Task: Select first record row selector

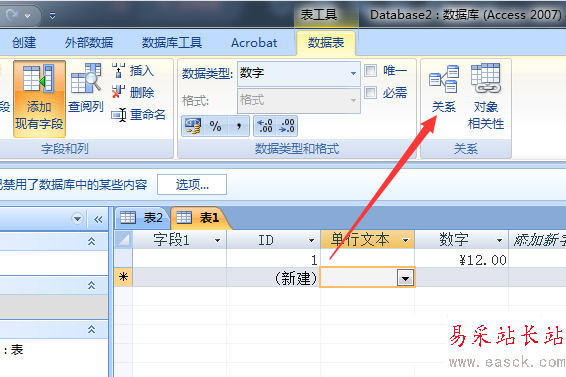Action: (x=123, y=259)
